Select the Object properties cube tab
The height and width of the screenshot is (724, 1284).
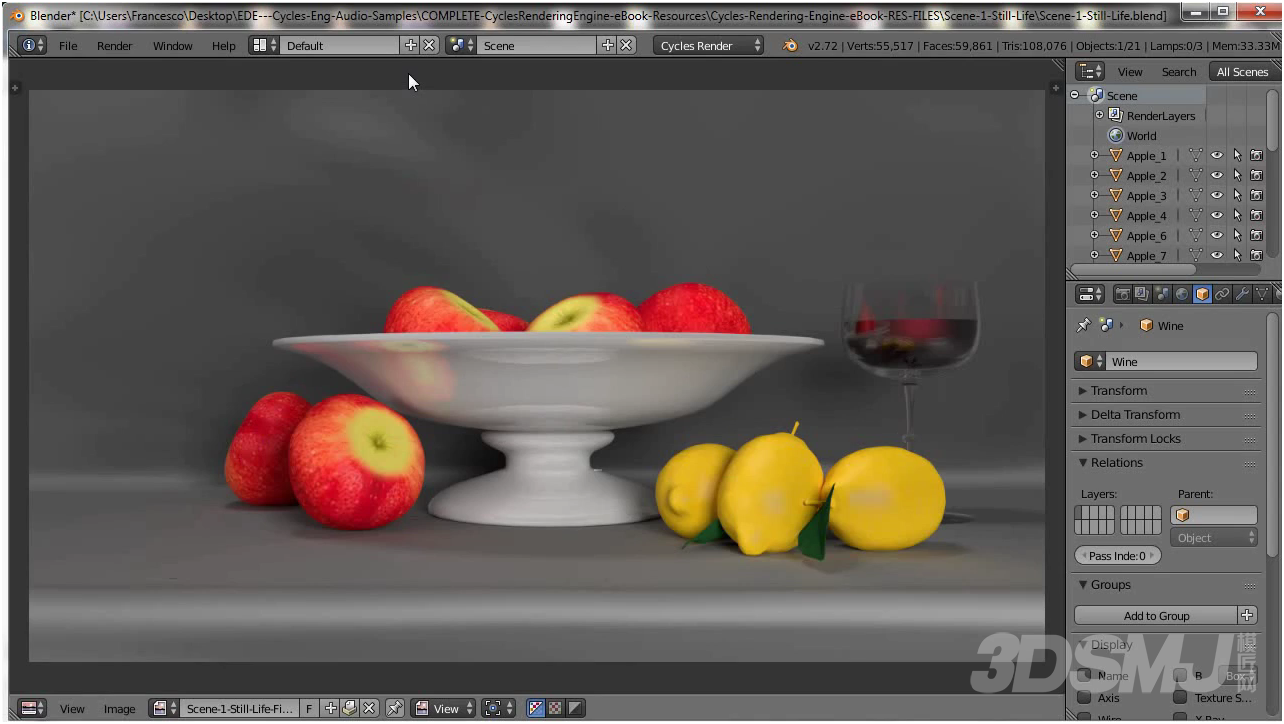[x=1202, y=294]
